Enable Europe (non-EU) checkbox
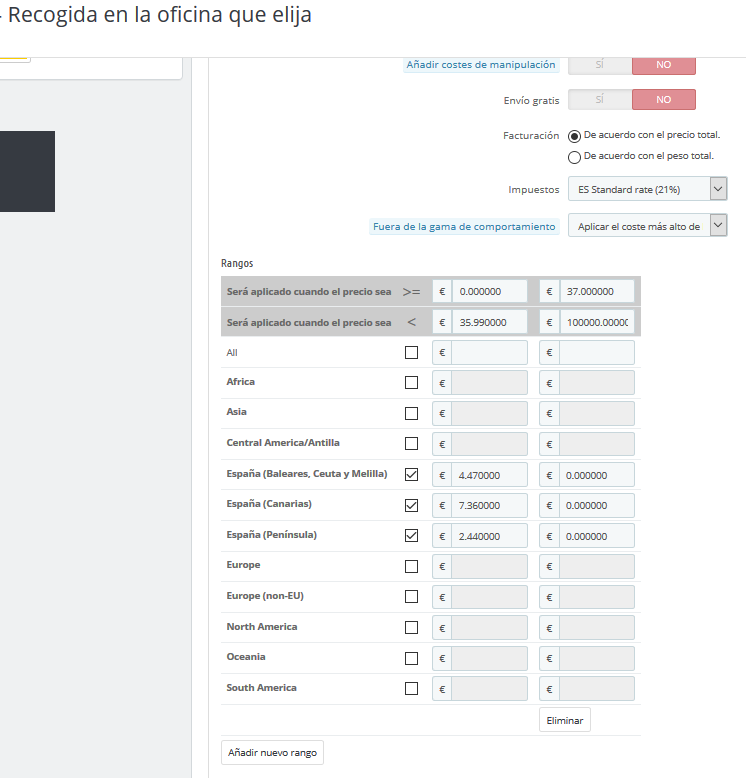 coord(411,596)
